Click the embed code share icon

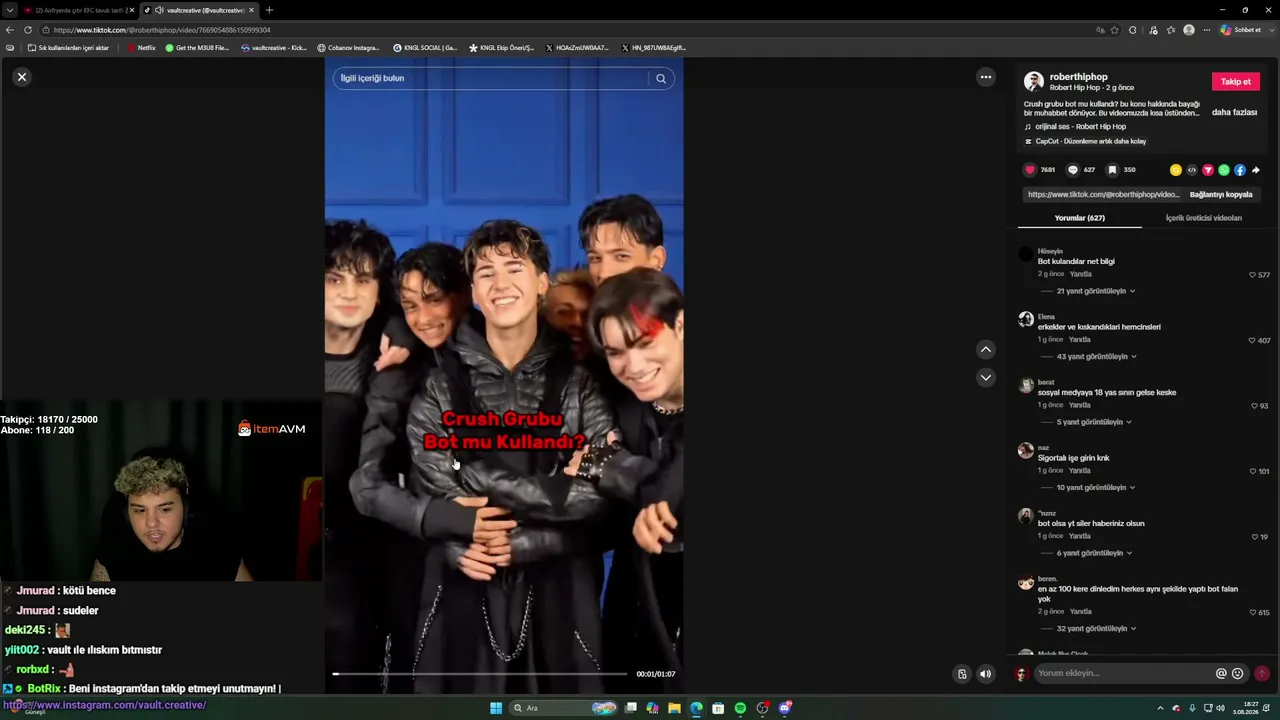click(1192, 170)
